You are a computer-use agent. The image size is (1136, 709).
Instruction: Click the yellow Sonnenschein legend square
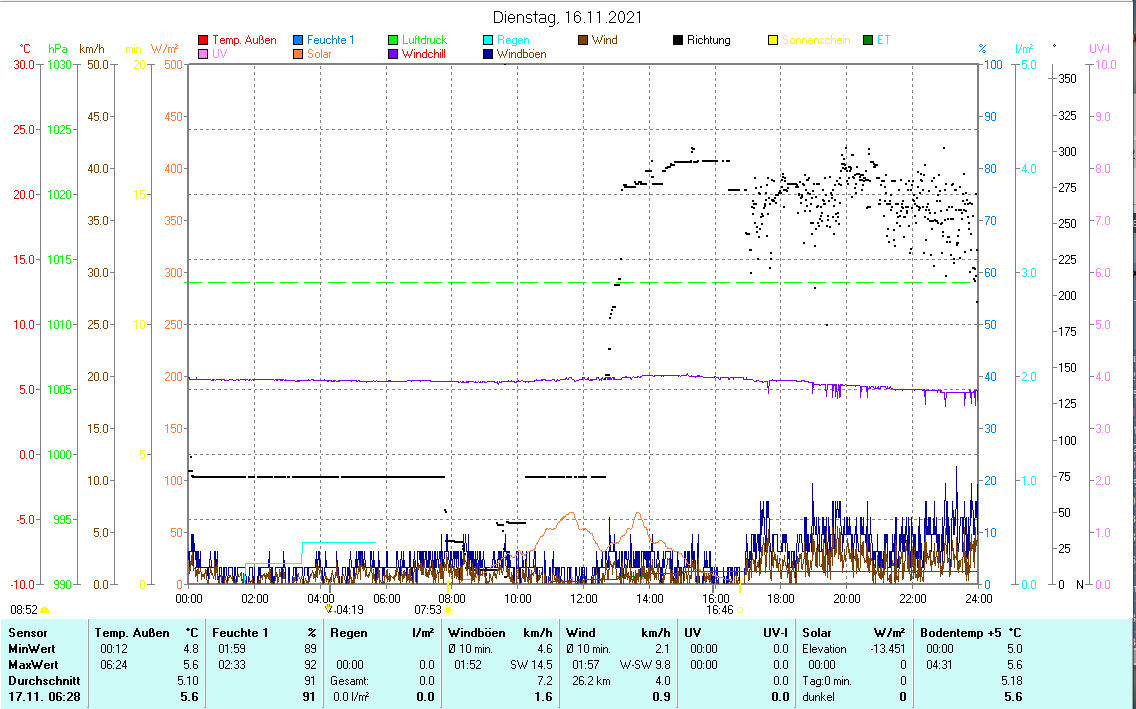(773, 41)
